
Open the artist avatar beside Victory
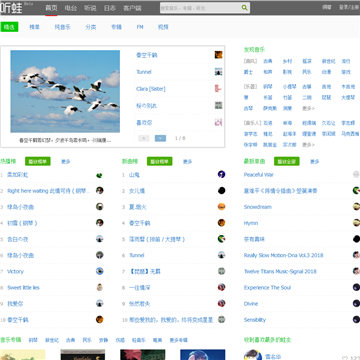click(99, 271)
